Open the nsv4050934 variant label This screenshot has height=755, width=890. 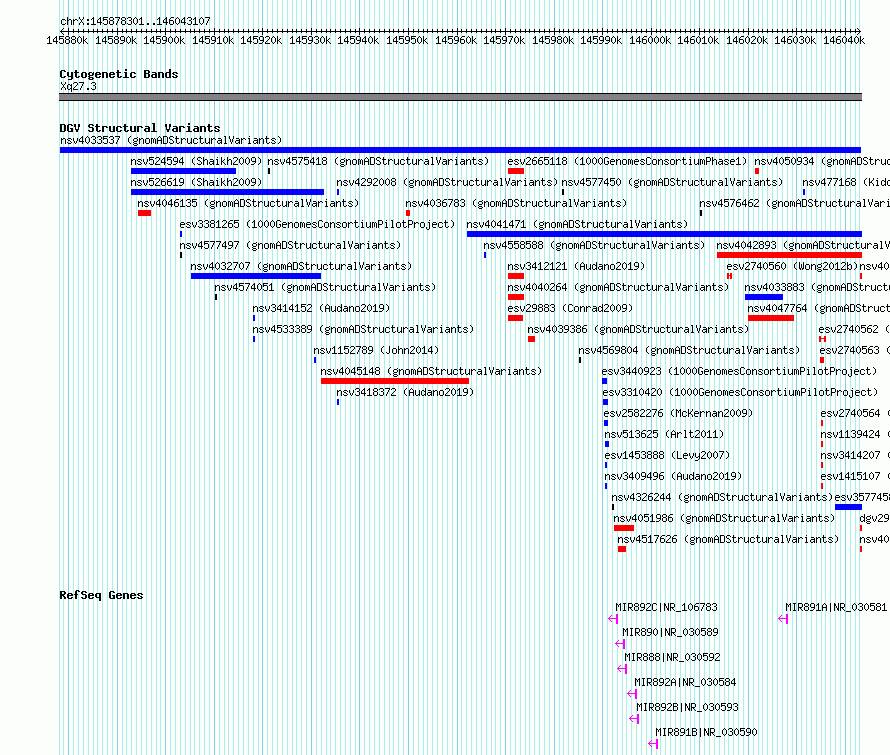coord(822,161)
